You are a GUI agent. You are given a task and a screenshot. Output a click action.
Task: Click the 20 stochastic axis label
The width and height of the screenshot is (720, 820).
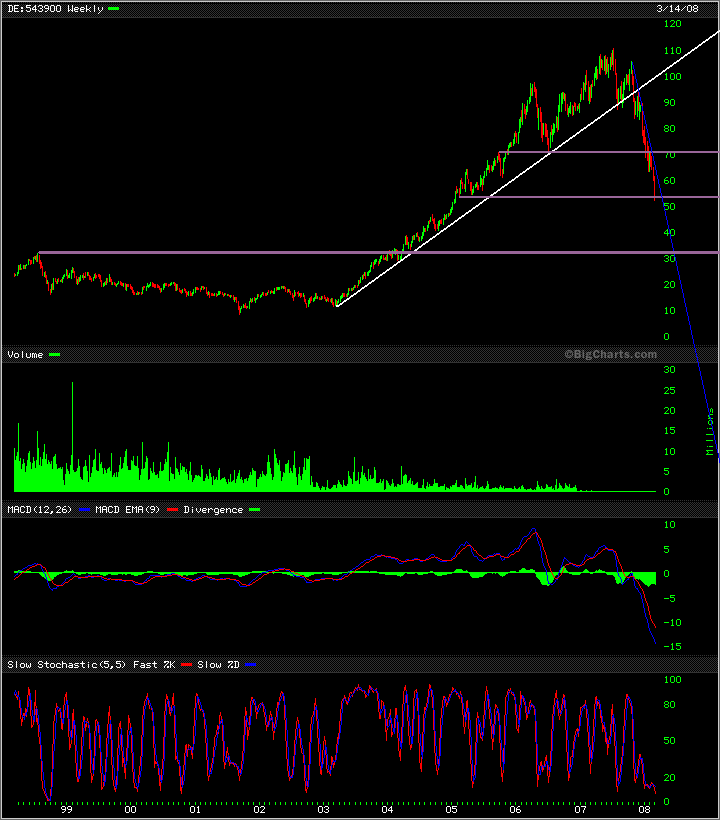[669, 778]
